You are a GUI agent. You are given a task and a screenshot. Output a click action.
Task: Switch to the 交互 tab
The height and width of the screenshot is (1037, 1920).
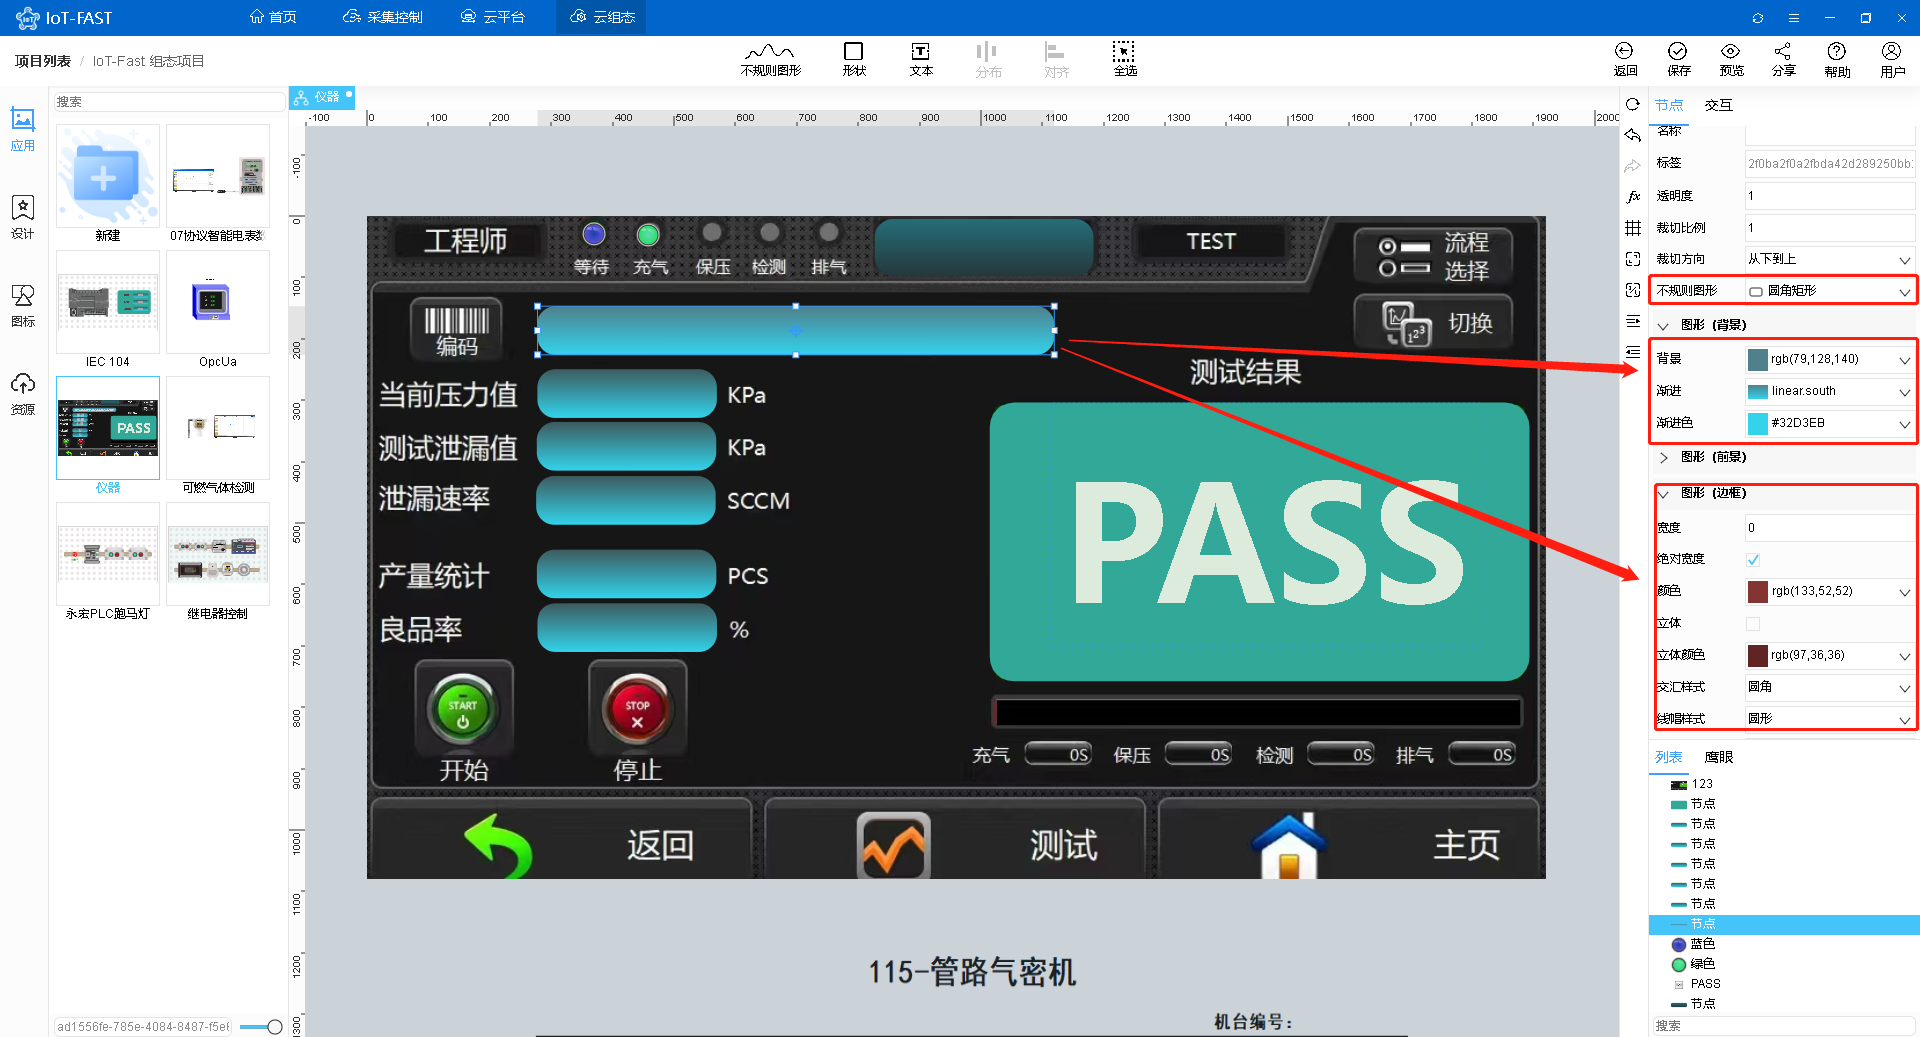point(1718,105)
